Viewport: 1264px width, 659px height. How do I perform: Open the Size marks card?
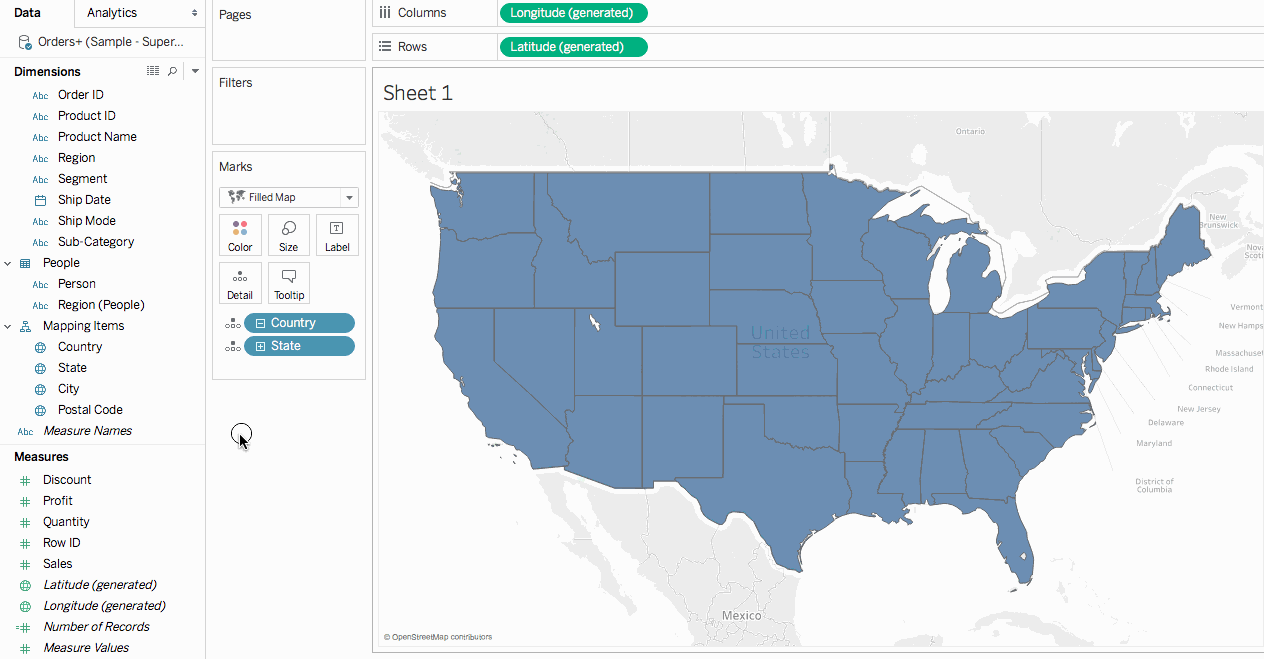point(288,235)
